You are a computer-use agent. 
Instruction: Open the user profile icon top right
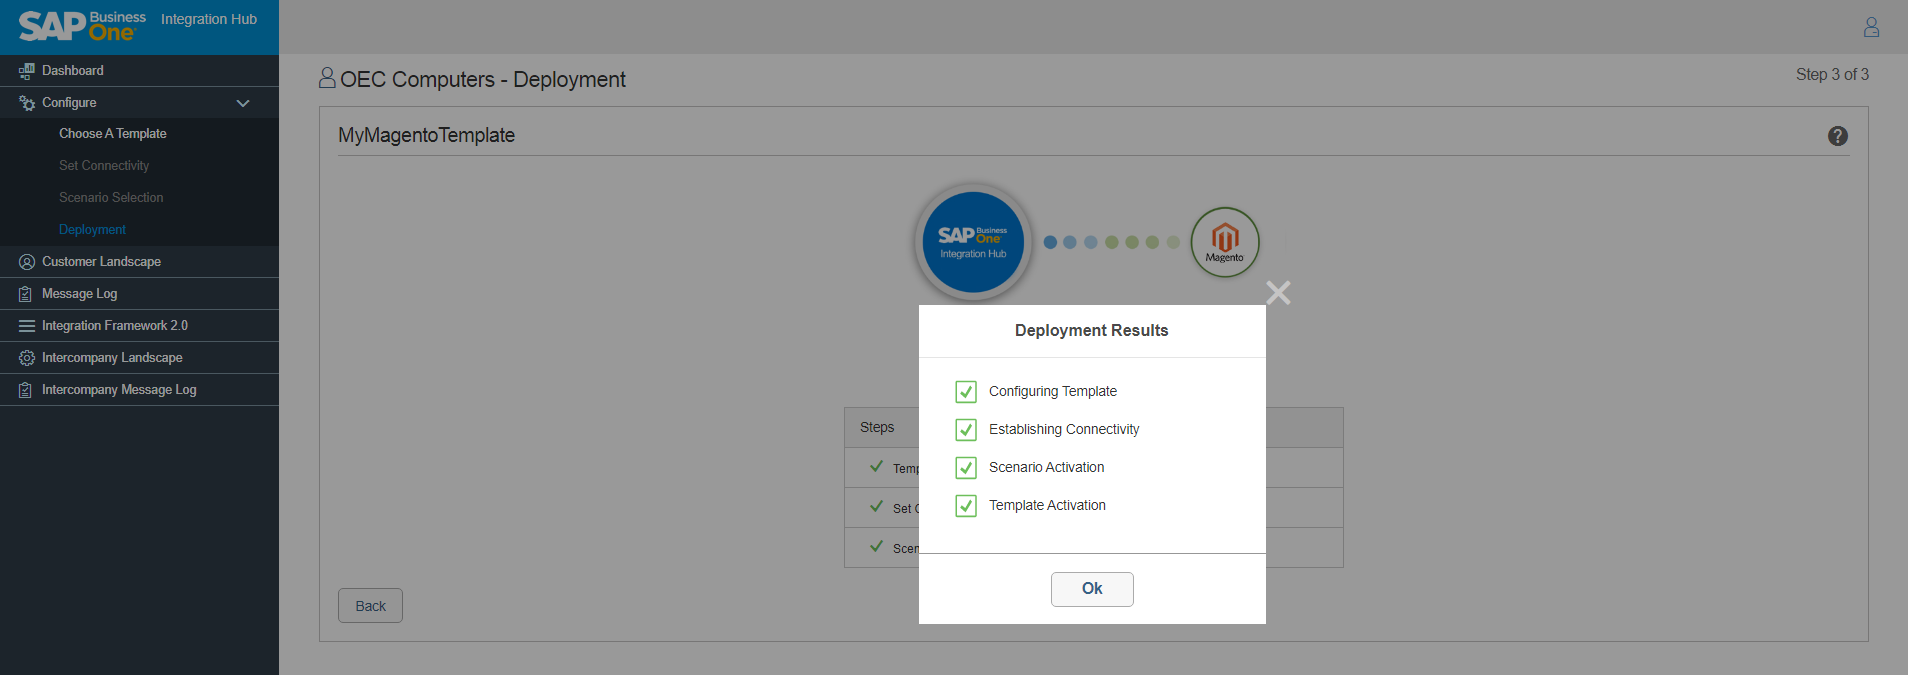(x=1871, y=27)
